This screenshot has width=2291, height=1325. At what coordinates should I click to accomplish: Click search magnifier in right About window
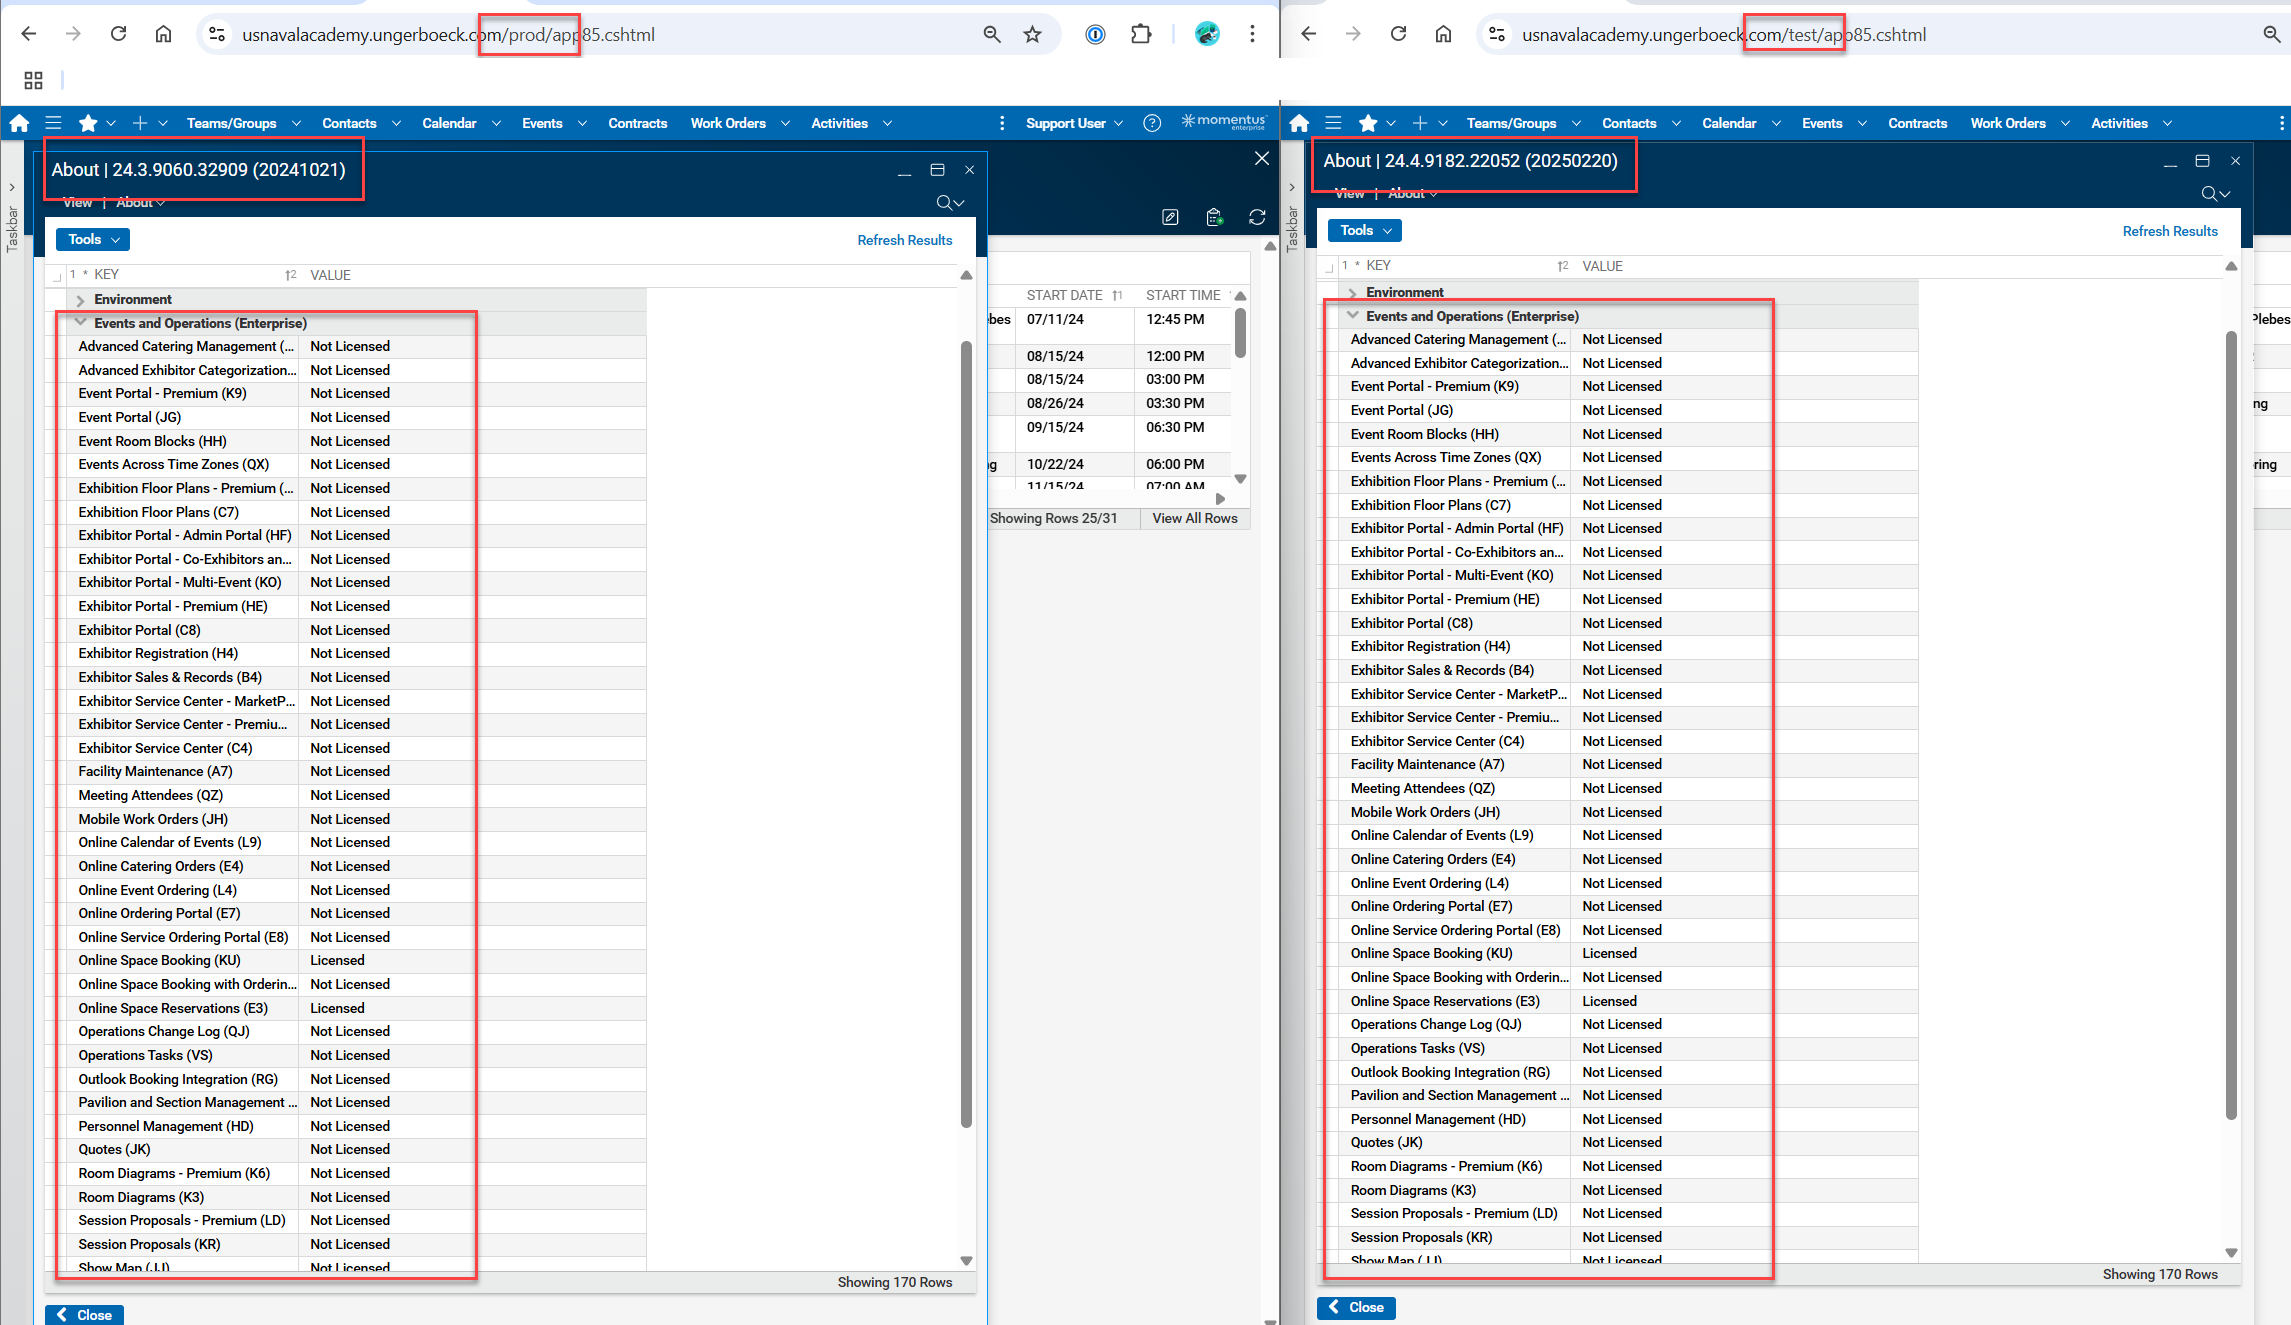pos(2210,194)
